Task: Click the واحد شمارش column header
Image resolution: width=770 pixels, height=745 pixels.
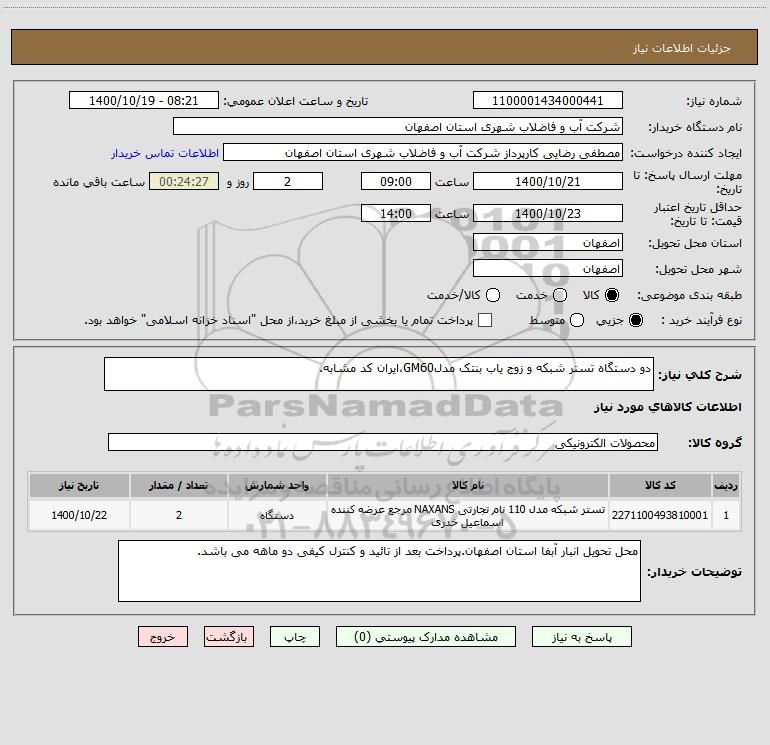Action: (277, 485)
